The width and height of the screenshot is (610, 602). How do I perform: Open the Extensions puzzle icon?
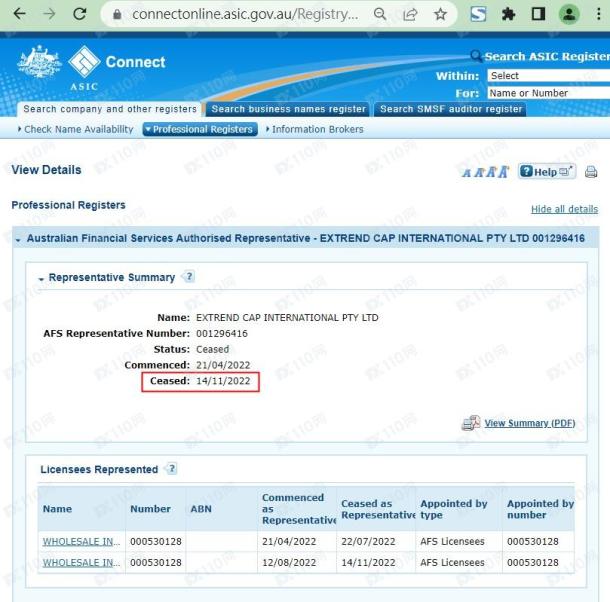pyautogui.click(x=508, y=14)
